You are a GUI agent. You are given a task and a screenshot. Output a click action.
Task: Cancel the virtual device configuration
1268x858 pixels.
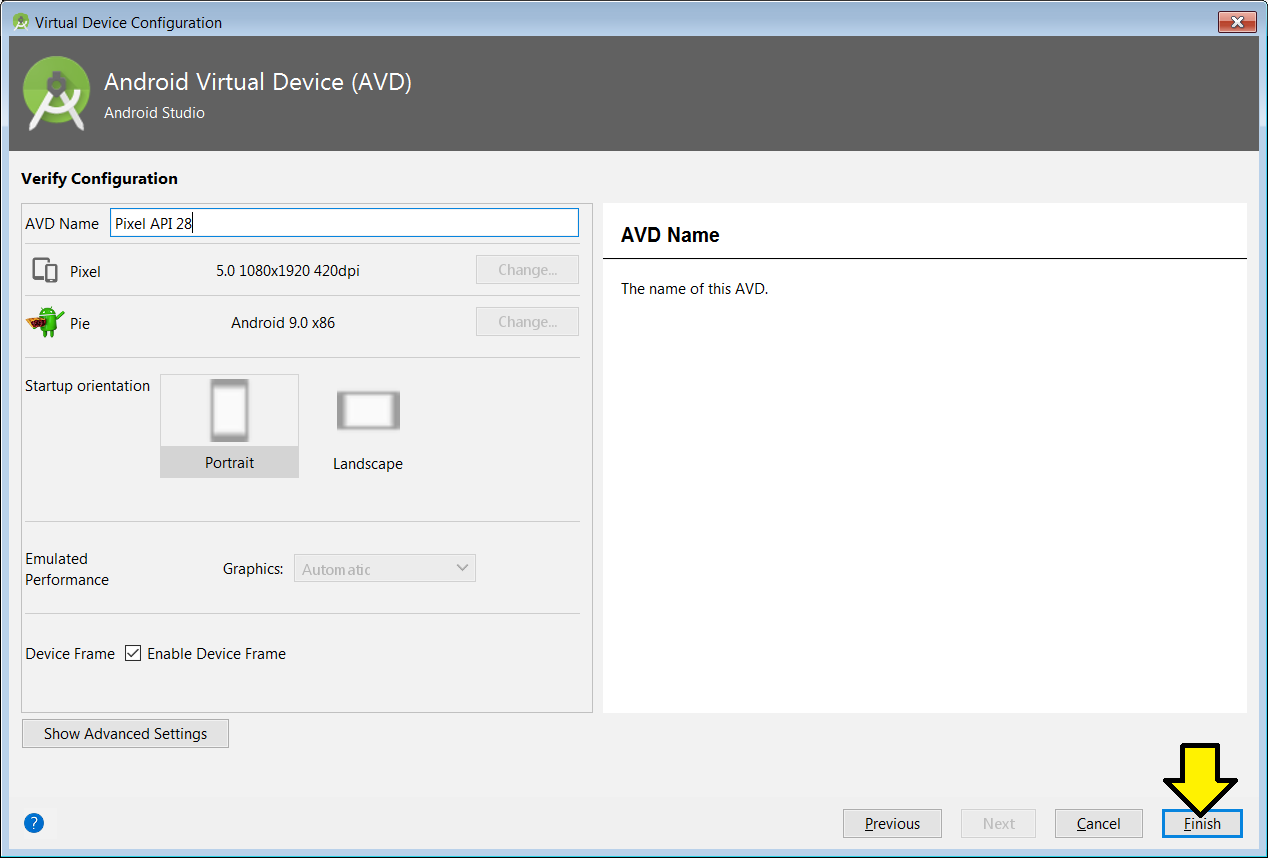click(x=1098, y=823)
